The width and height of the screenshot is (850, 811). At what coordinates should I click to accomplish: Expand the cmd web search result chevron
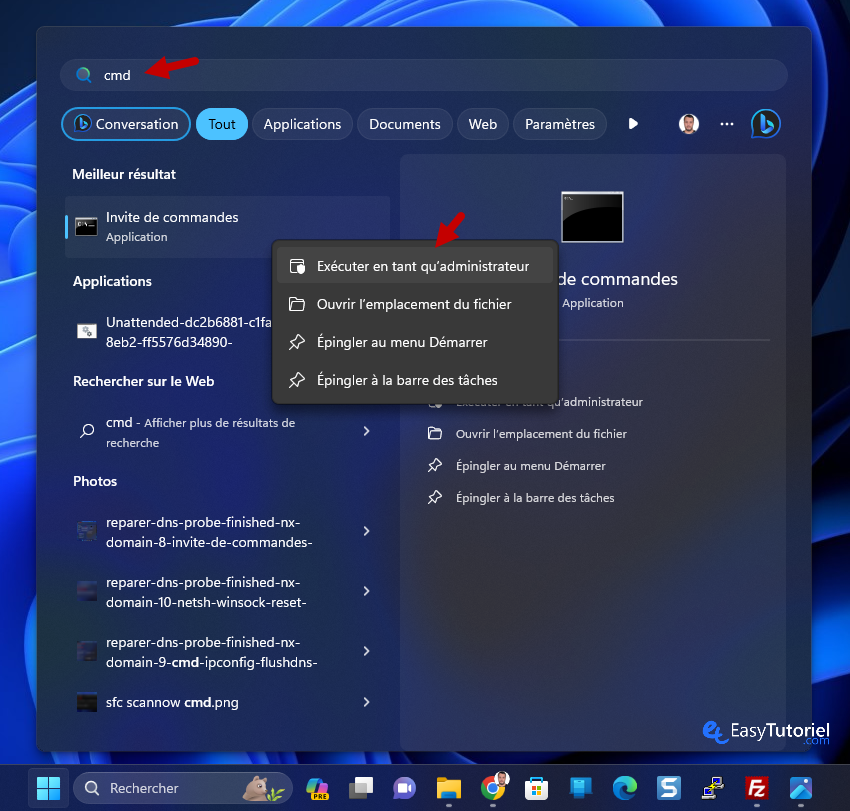point(366,431)
